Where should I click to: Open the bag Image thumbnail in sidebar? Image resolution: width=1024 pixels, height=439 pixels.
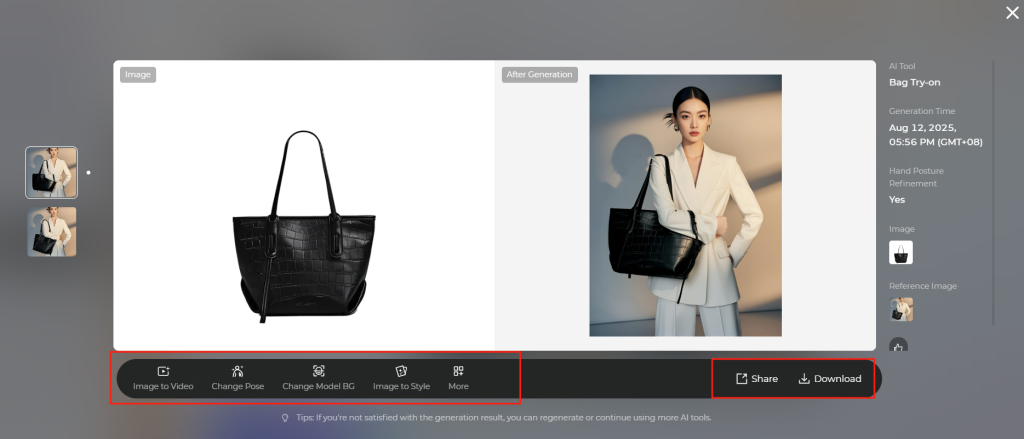901,252
